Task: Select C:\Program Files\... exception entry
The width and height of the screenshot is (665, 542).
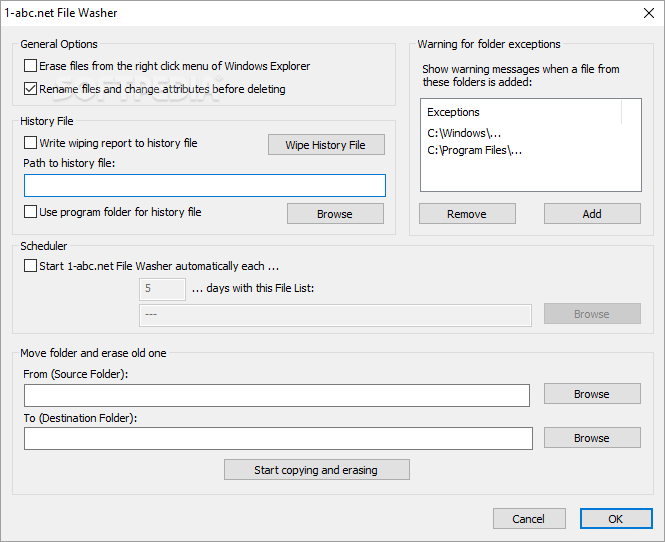Action: (x=475, y=150)
